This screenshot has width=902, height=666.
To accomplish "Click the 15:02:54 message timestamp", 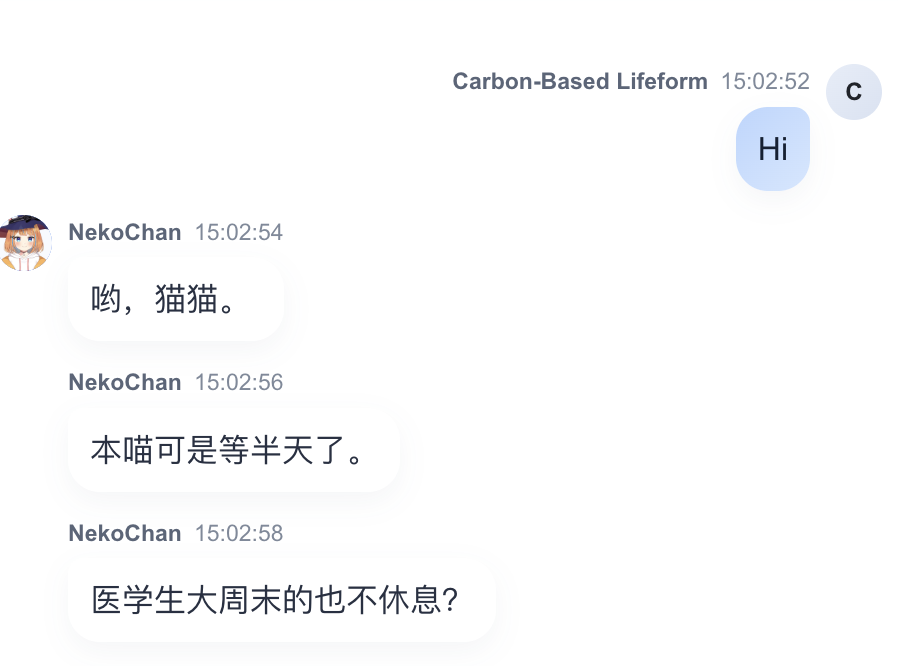I will (239, 233).
